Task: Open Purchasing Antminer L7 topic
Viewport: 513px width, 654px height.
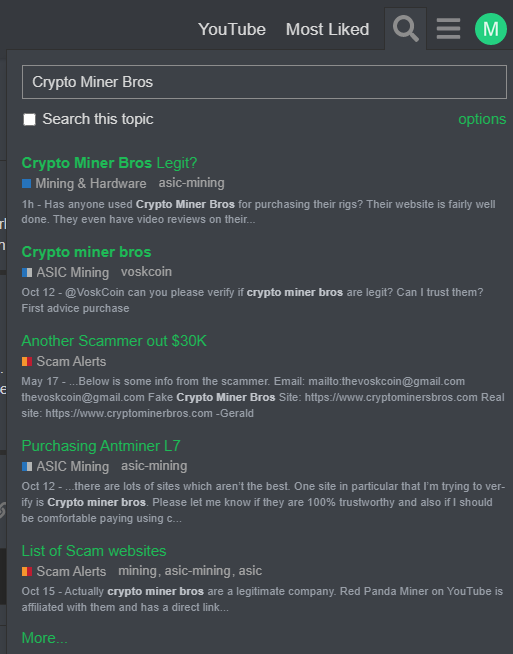Action: pos(101,446)
